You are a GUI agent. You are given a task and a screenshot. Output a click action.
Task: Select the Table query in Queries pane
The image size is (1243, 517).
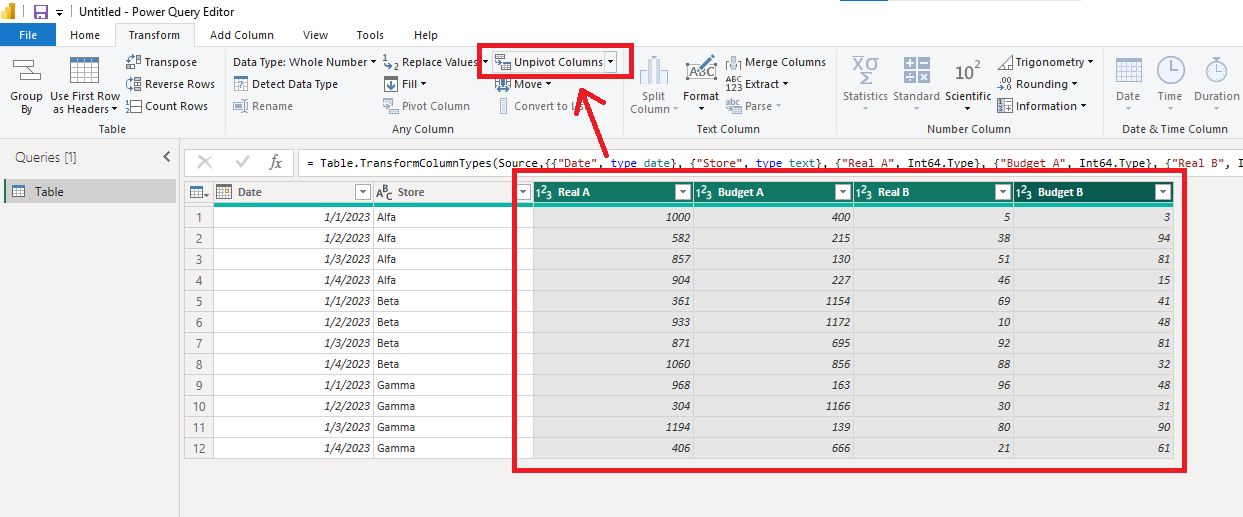pos(90,192)
